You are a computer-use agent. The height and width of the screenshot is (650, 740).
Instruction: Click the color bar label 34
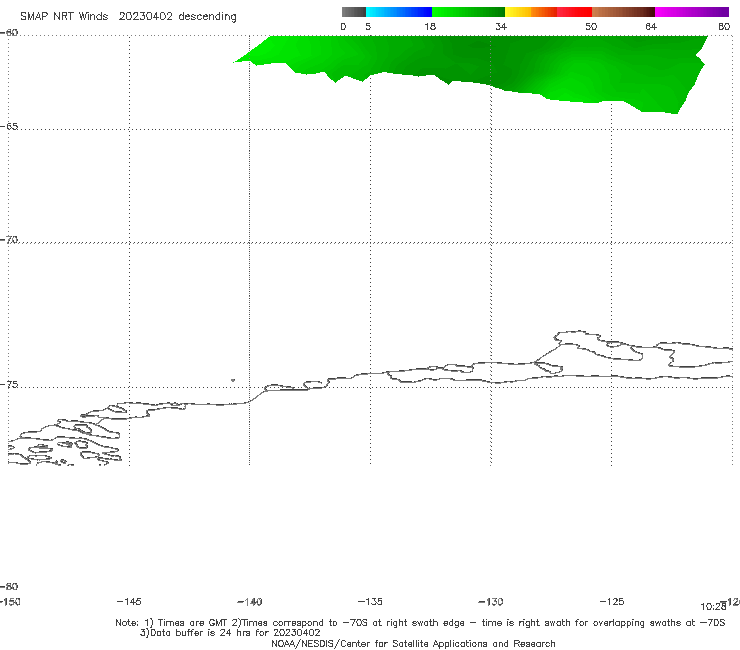(501, 26)
